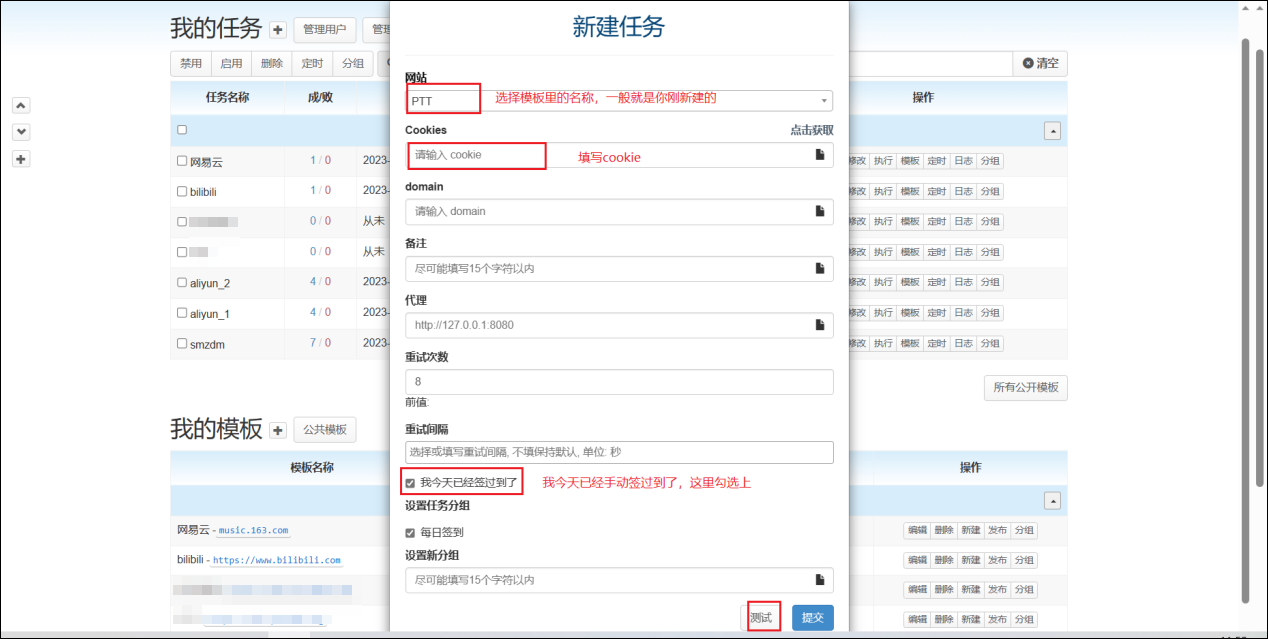This screenshot has width=1268, height=639.
Task: Click the file icon in 代理 field
Action: (819, 325)
